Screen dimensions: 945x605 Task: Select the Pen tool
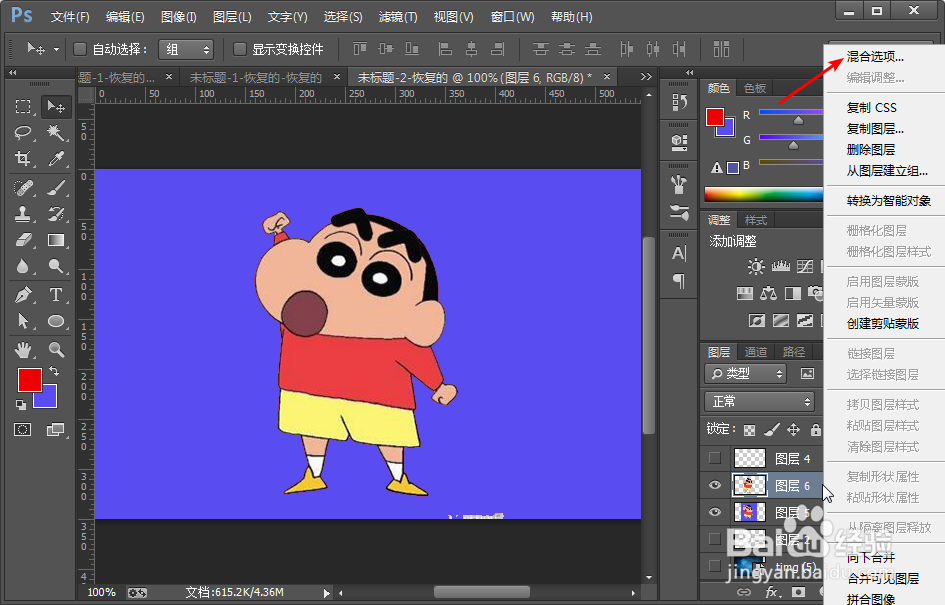[x=23, y=295]
